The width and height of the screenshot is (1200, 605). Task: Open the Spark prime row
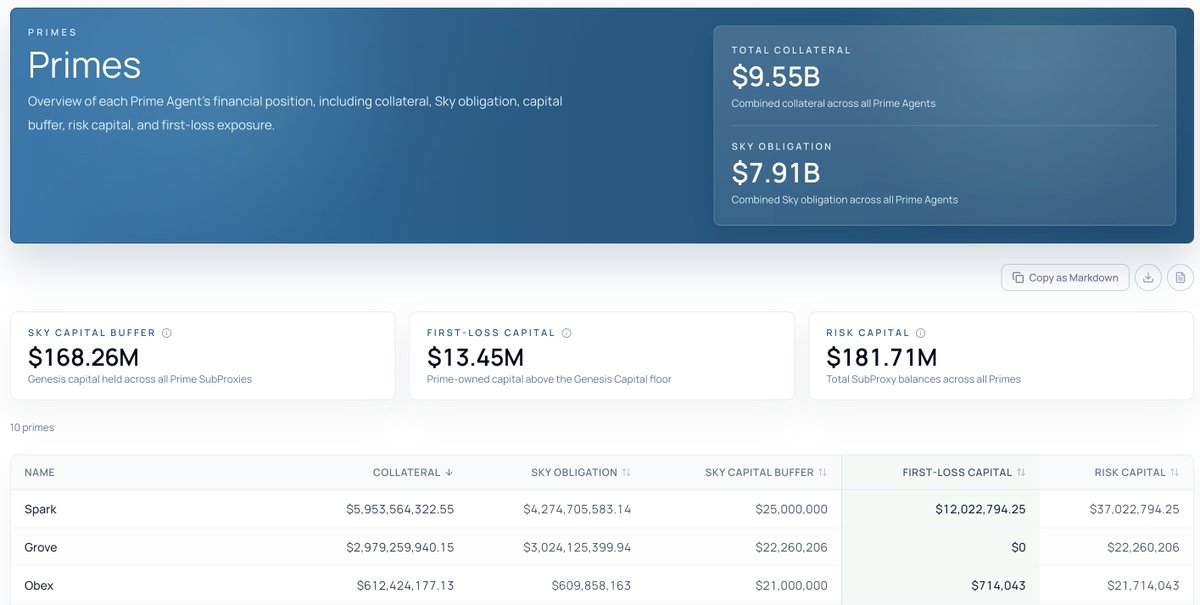602,509
